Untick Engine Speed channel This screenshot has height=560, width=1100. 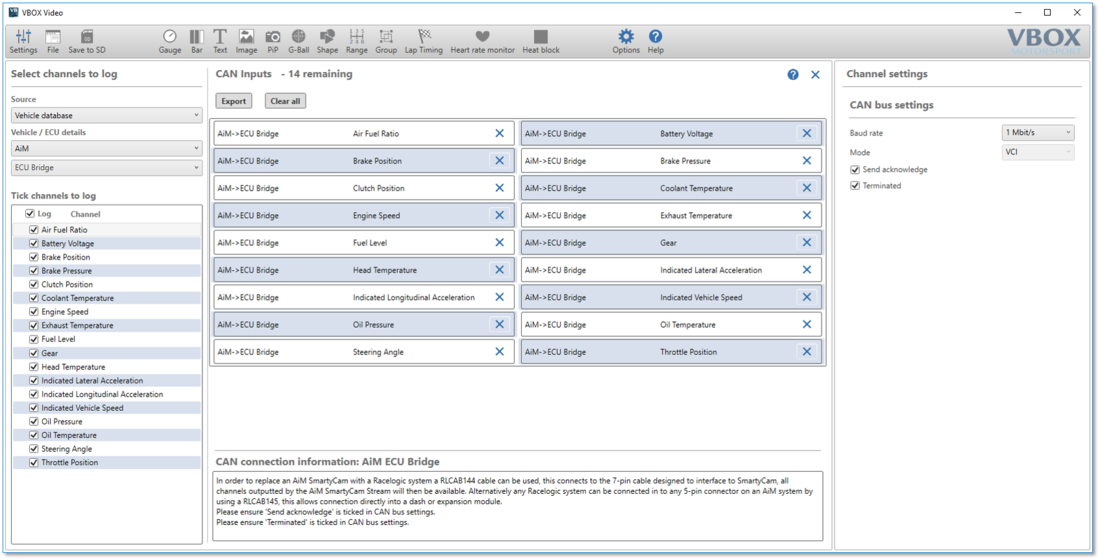[34, 312]
